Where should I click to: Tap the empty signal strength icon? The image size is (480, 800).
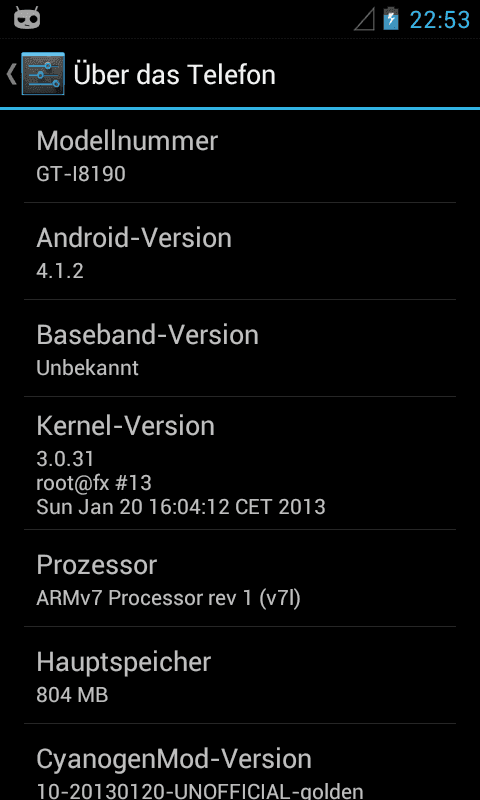(364, 19)
